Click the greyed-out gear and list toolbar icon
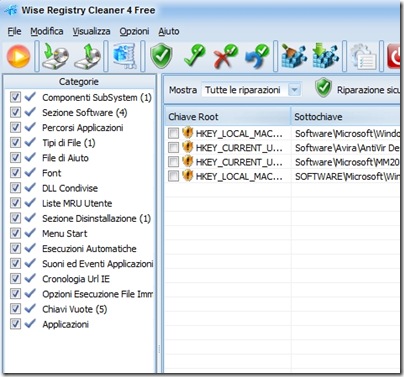 click(363, 57)
